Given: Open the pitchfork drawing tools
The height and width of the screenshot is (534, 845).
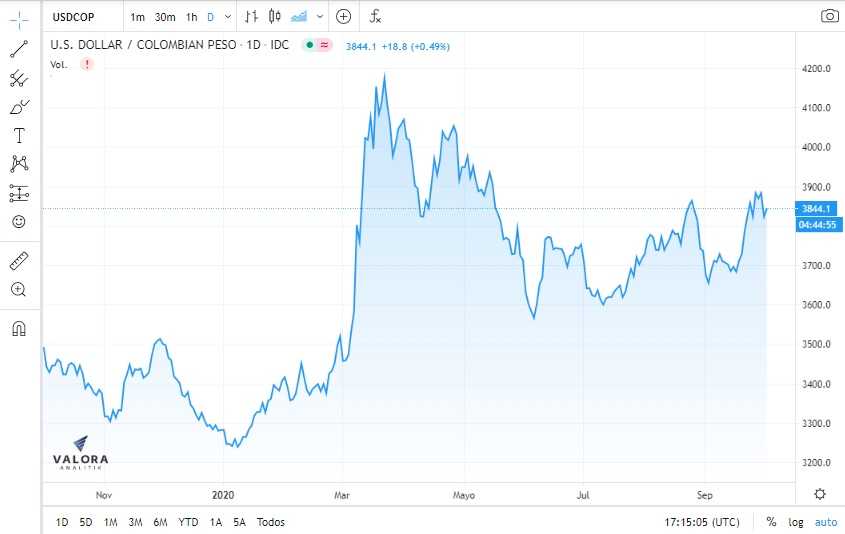Looking at the screenshot, I should pos(19,79).
